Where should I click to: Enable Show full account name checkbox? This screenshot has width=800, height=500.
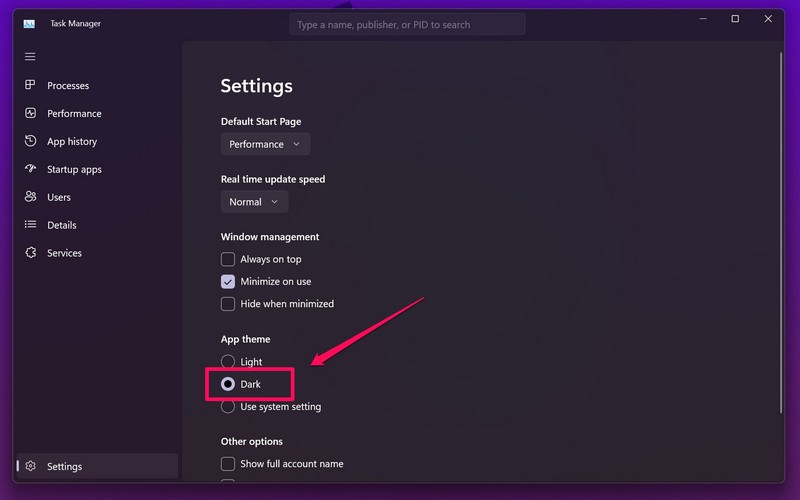(228, 464)
